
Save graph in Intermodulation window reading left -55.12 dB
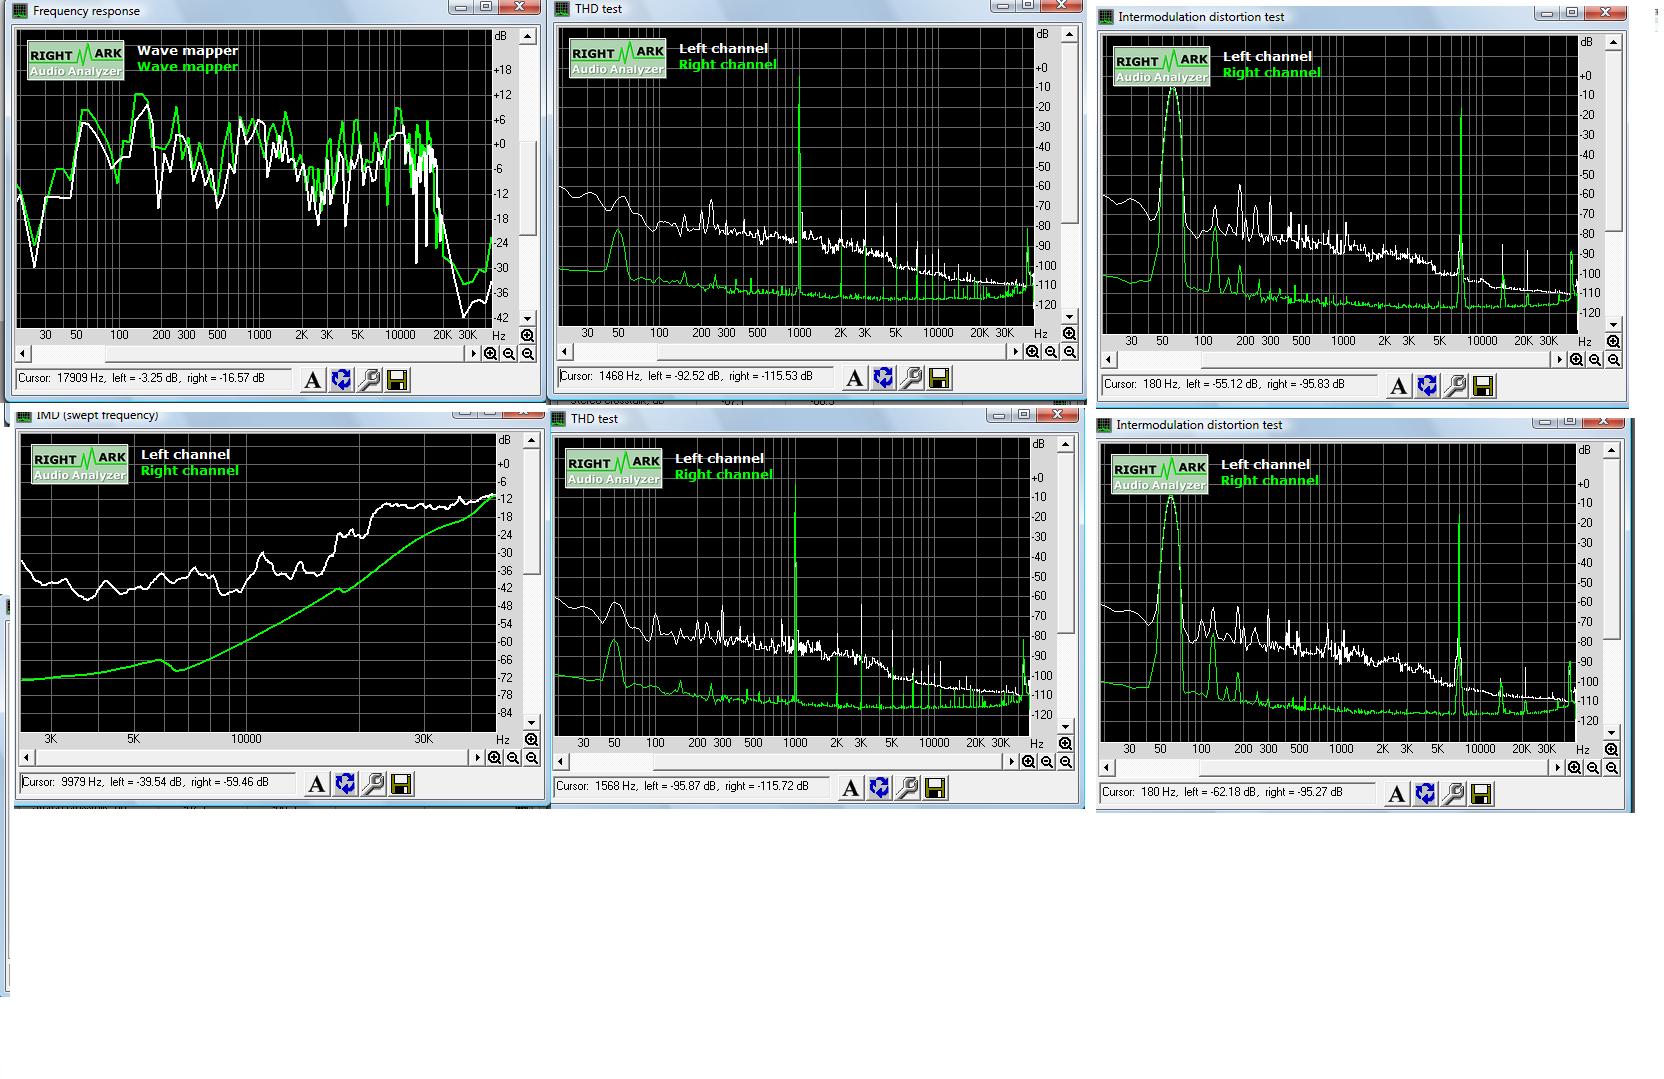[1482, 386]
